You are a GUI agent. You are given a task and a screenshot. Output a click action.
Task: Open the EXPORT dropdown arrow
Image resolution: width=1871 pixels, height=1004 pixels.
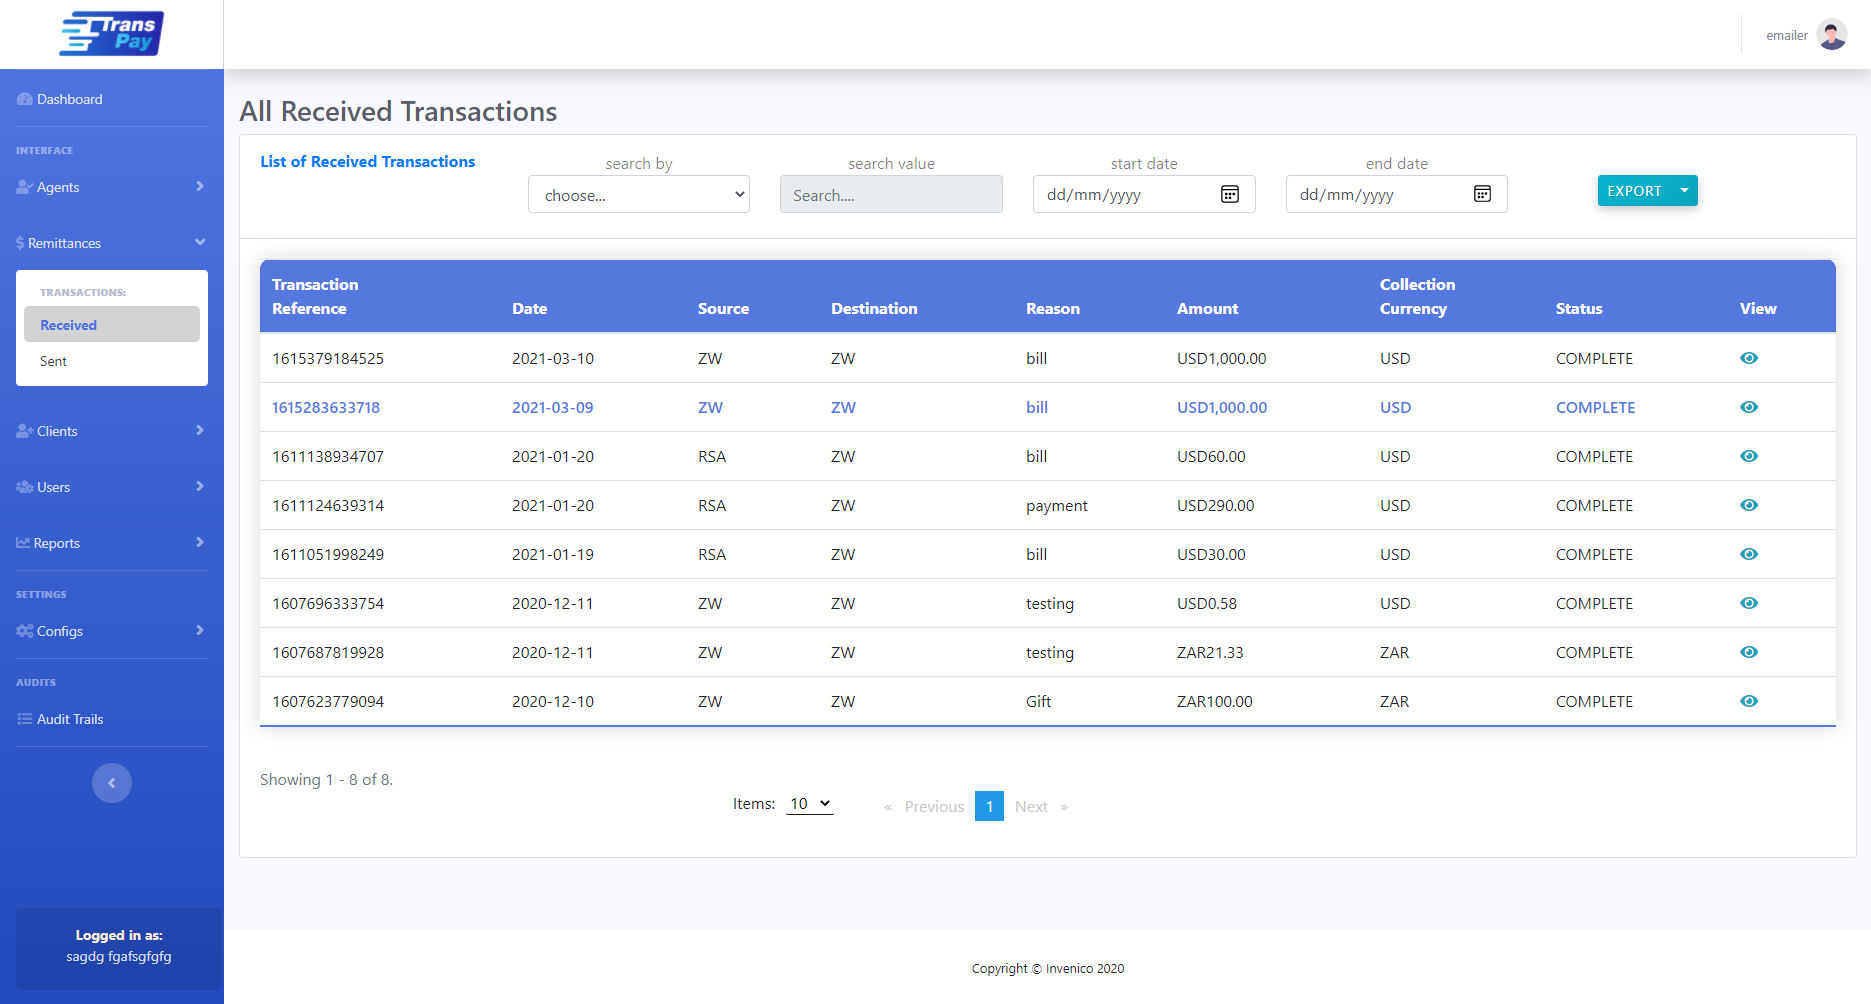coord(1684,190)
